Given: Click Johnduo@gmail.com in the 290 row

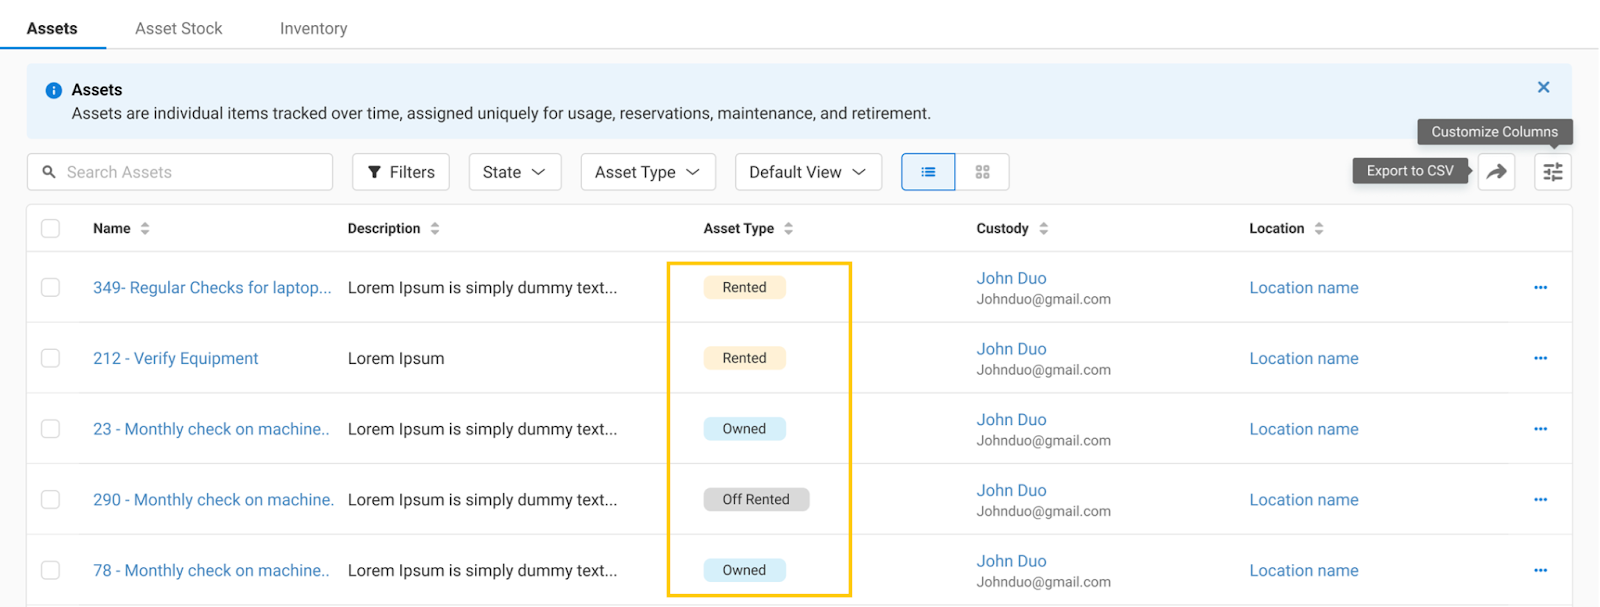Looking at the screenshot, I should pos(1044,511).
